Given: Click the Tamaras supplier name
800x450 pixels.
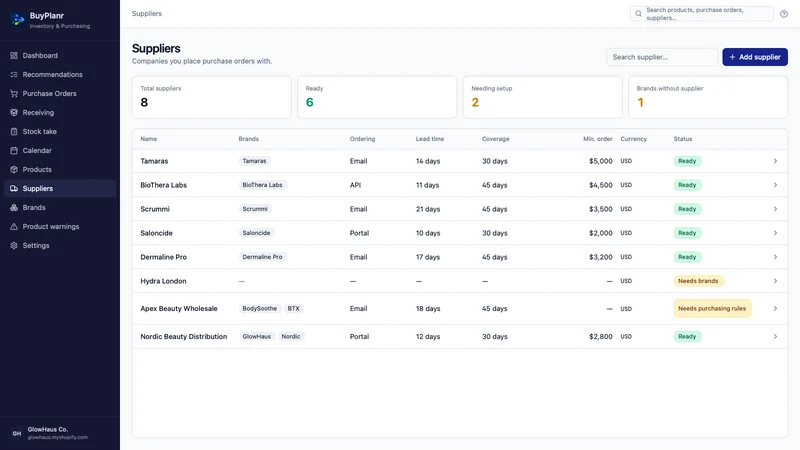Looking at the screenshot, I should pyautogui.click(x=154, y=161).
